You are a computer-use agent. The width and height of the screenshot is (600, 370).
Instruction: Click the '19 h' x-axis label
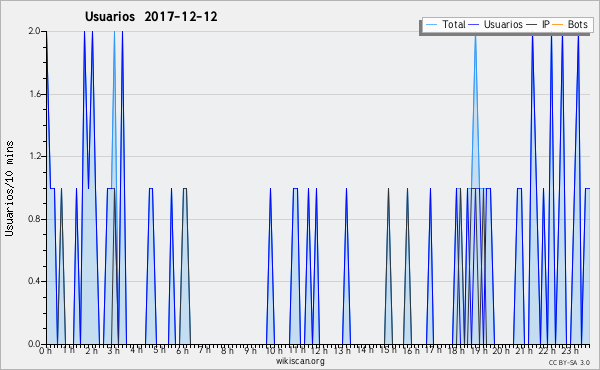pos(479,350)
